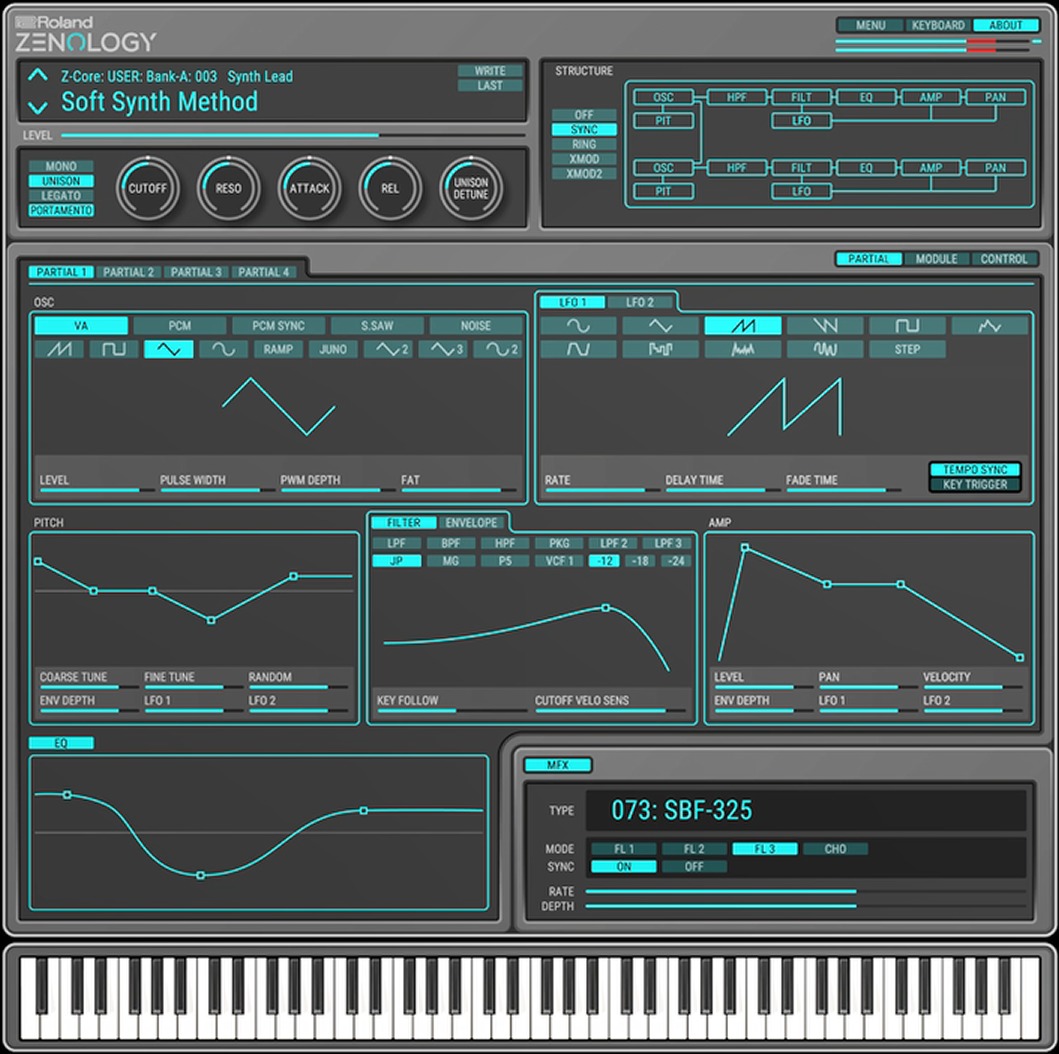Click the ATTACK knob

309,188
